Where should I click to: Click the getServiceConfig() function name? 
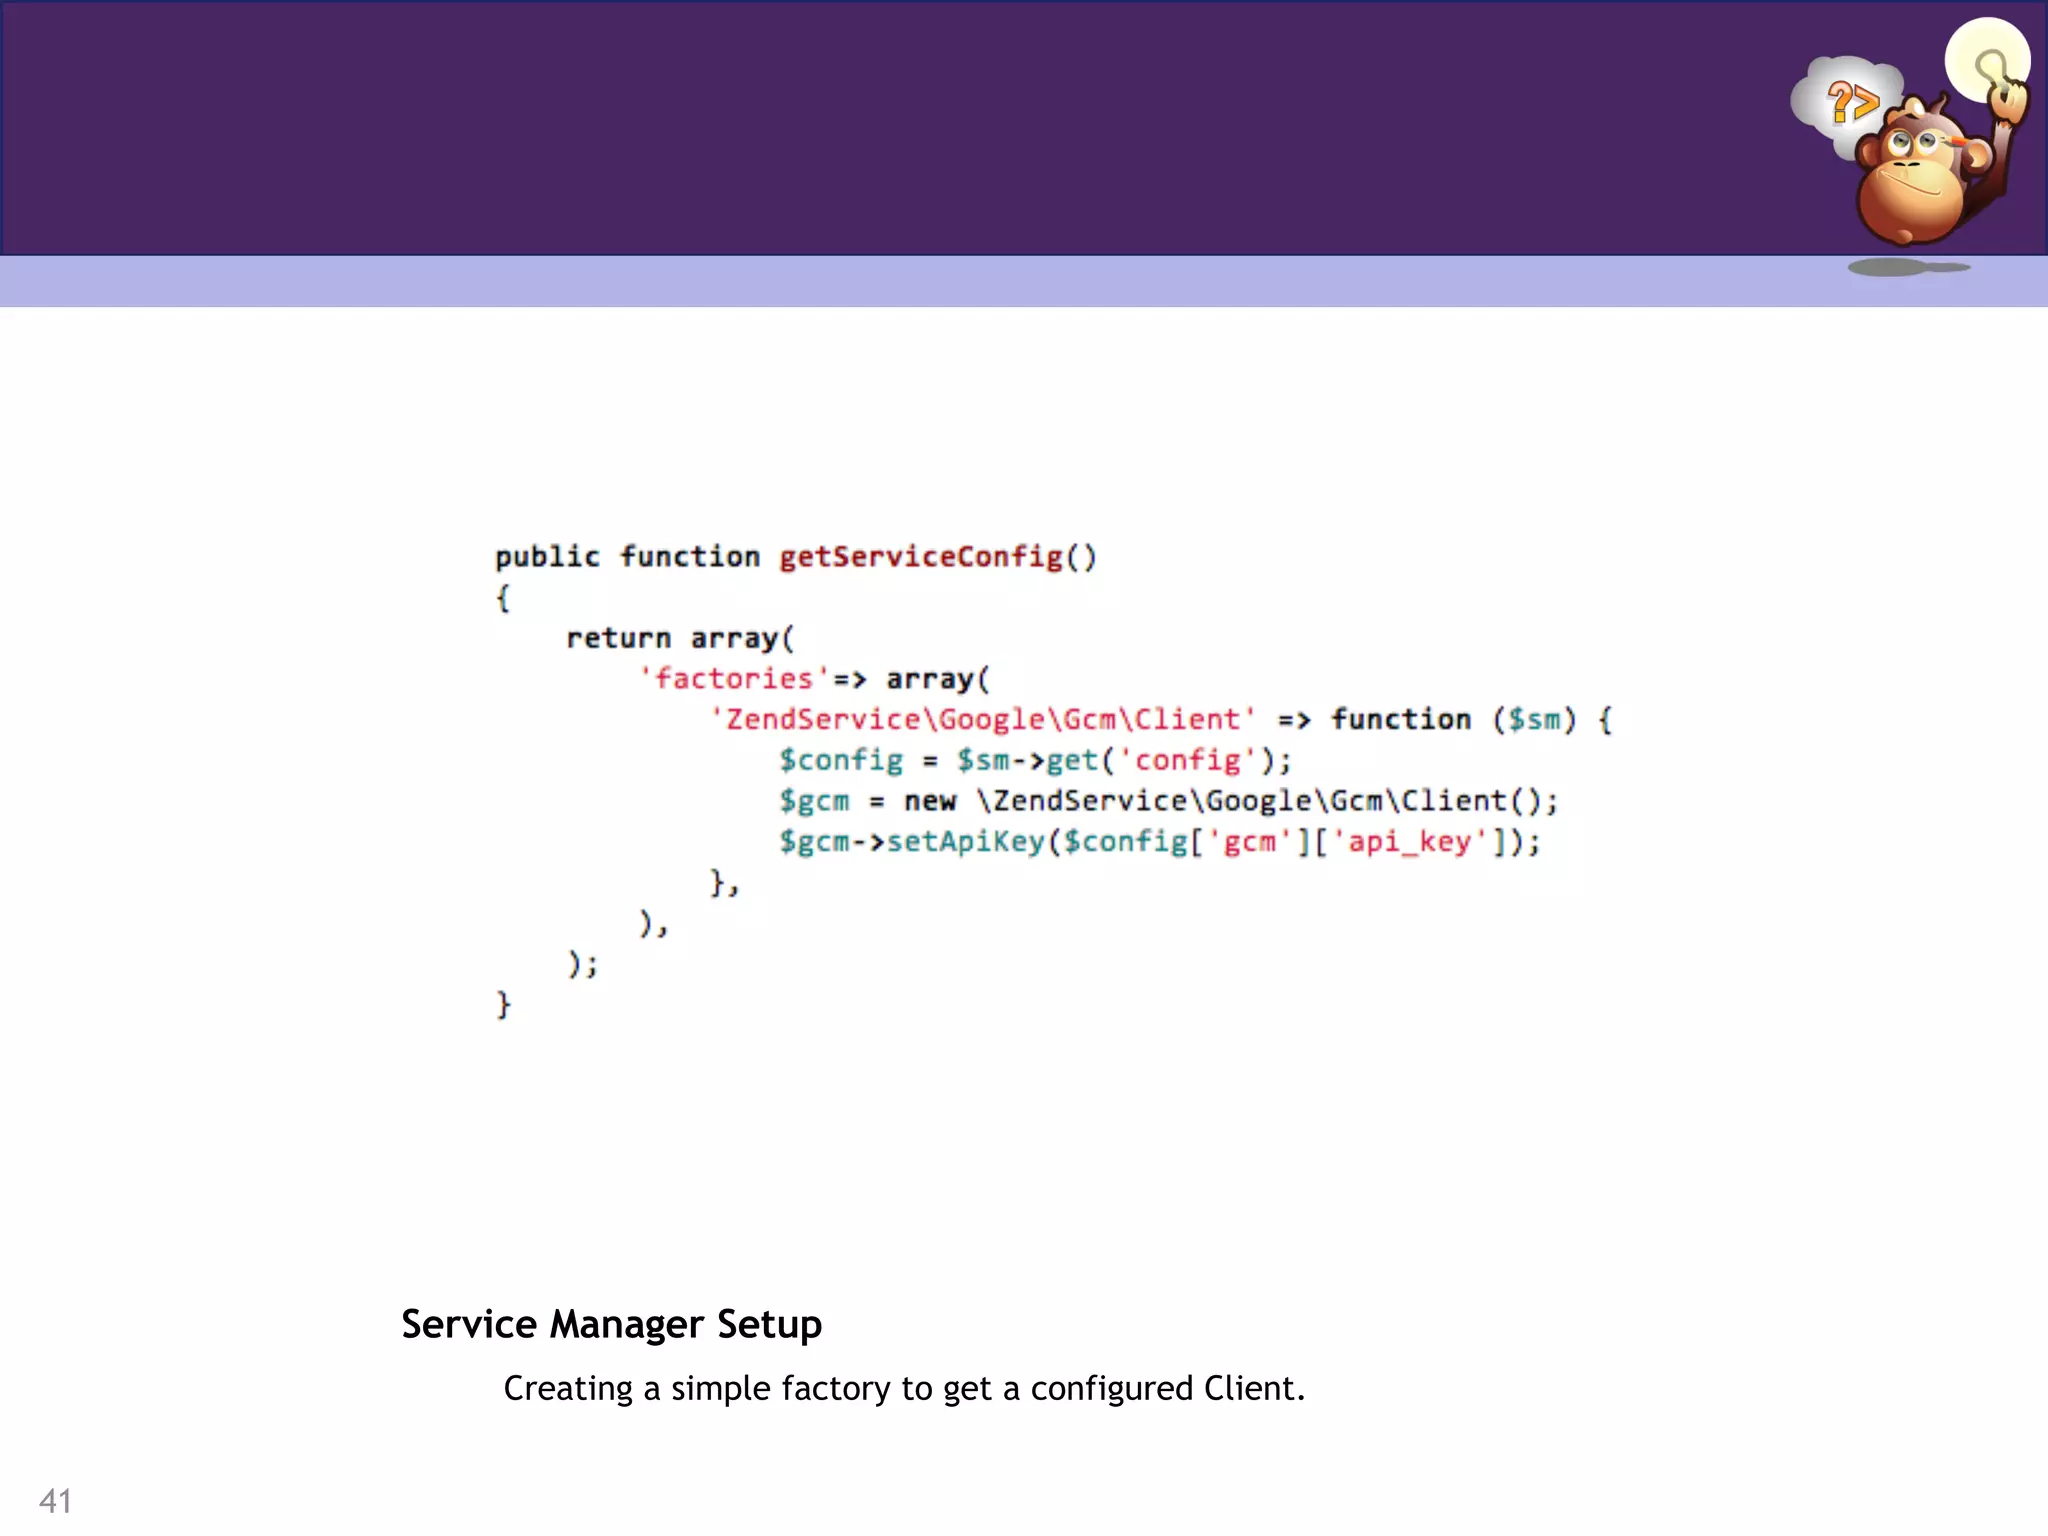(938, 557)
